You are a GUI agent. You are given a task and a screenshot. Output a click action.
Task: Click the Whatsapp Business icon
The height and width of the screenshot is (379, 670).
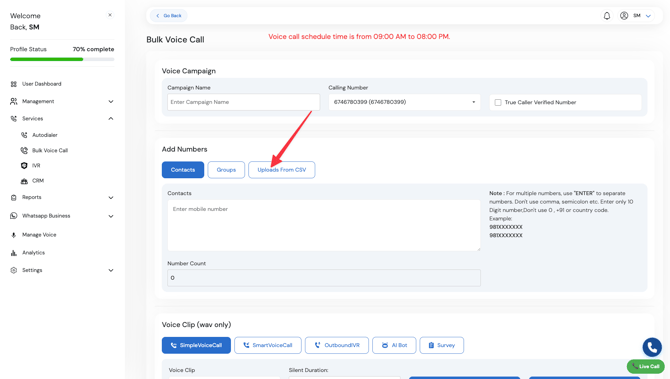[14, 216]
